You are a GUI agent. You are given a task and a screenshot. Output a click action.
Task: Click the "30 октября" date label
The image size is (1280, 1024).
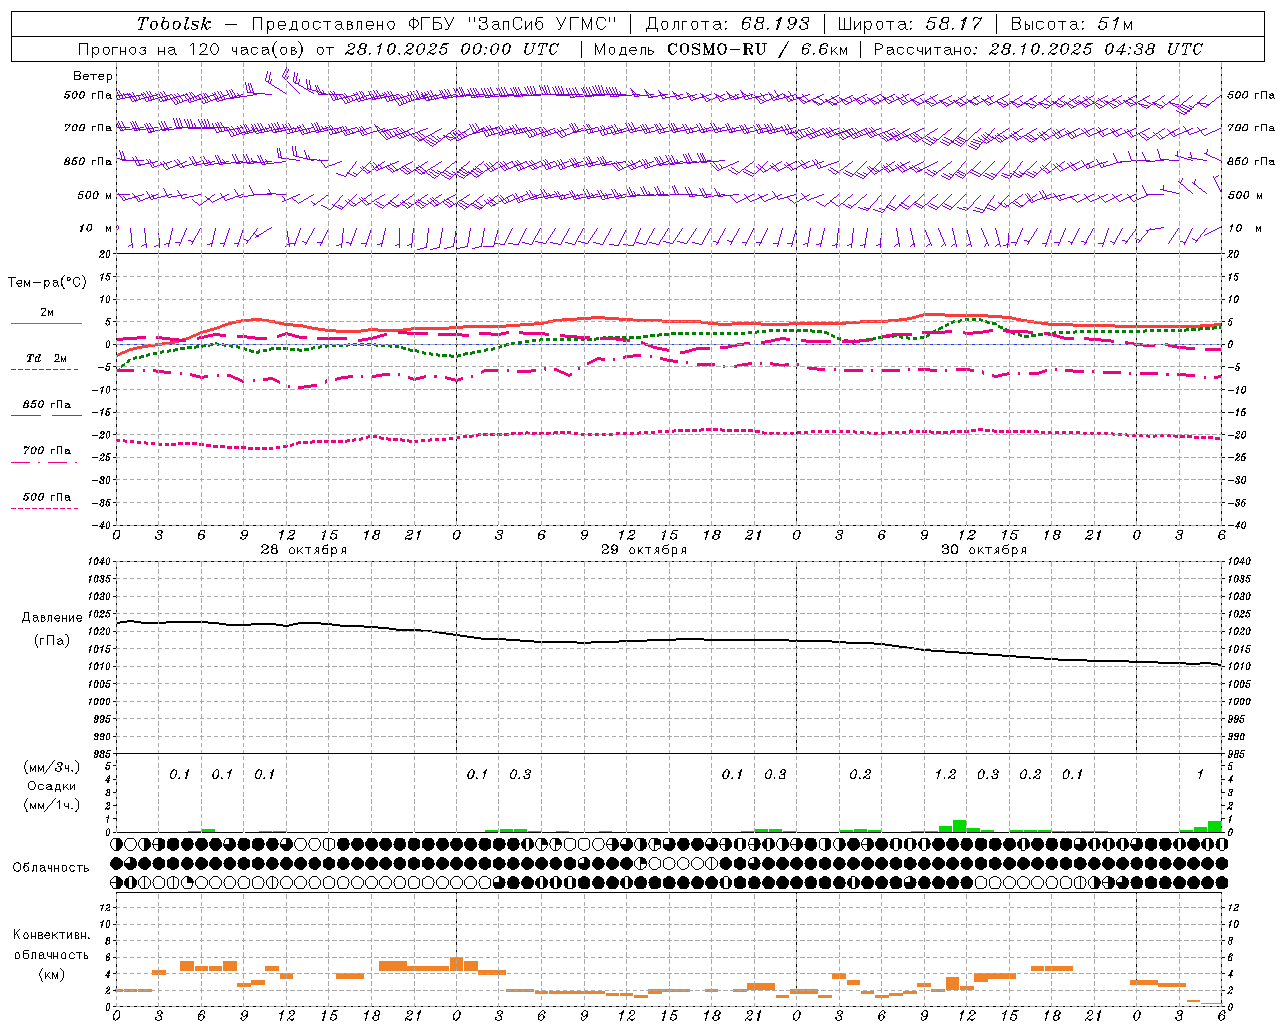pyautogui.click(x=984, y=550)
